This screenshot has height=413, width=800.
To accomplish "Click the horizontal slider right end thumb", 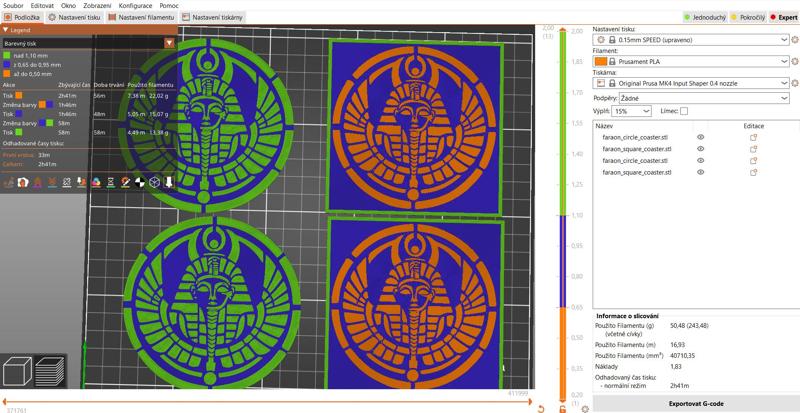I will (x=532, y=401).
